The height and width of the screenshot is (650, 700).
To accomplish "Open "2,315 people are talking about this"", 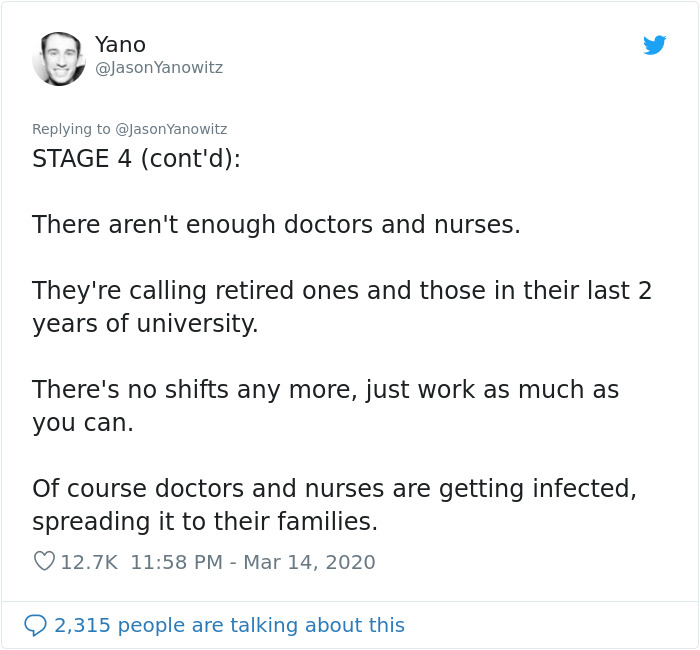I will 229,625.
